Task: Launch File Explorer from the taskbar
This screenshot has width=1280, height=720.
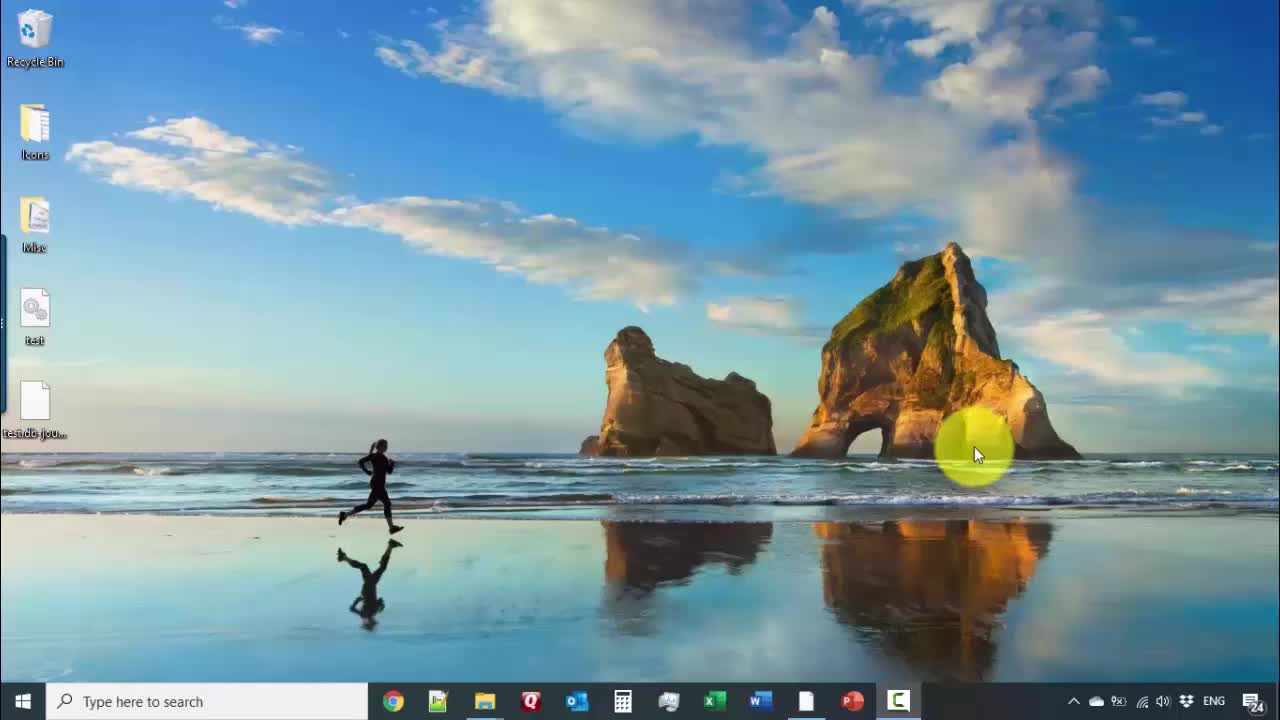Action: (x=485, y=701)
